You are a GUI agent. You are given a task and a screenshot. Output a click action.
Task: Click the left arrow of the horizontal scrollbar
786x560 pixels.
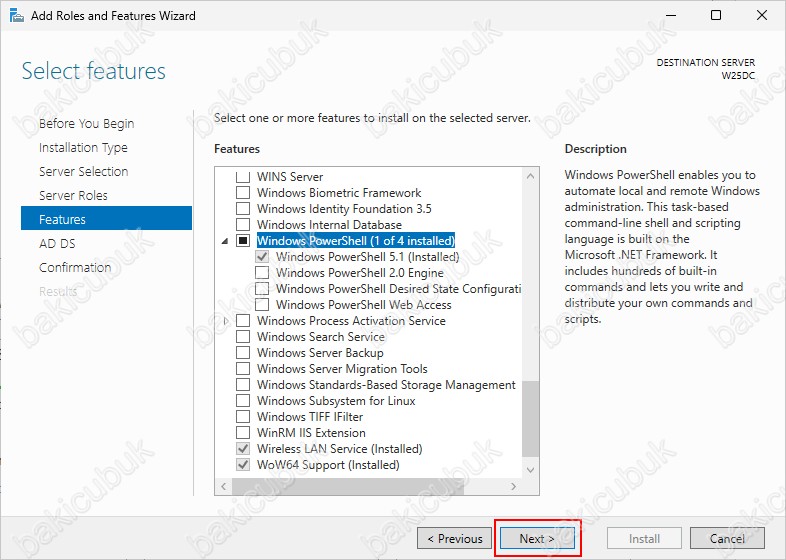pyautogui.click(x=224, y=486)
